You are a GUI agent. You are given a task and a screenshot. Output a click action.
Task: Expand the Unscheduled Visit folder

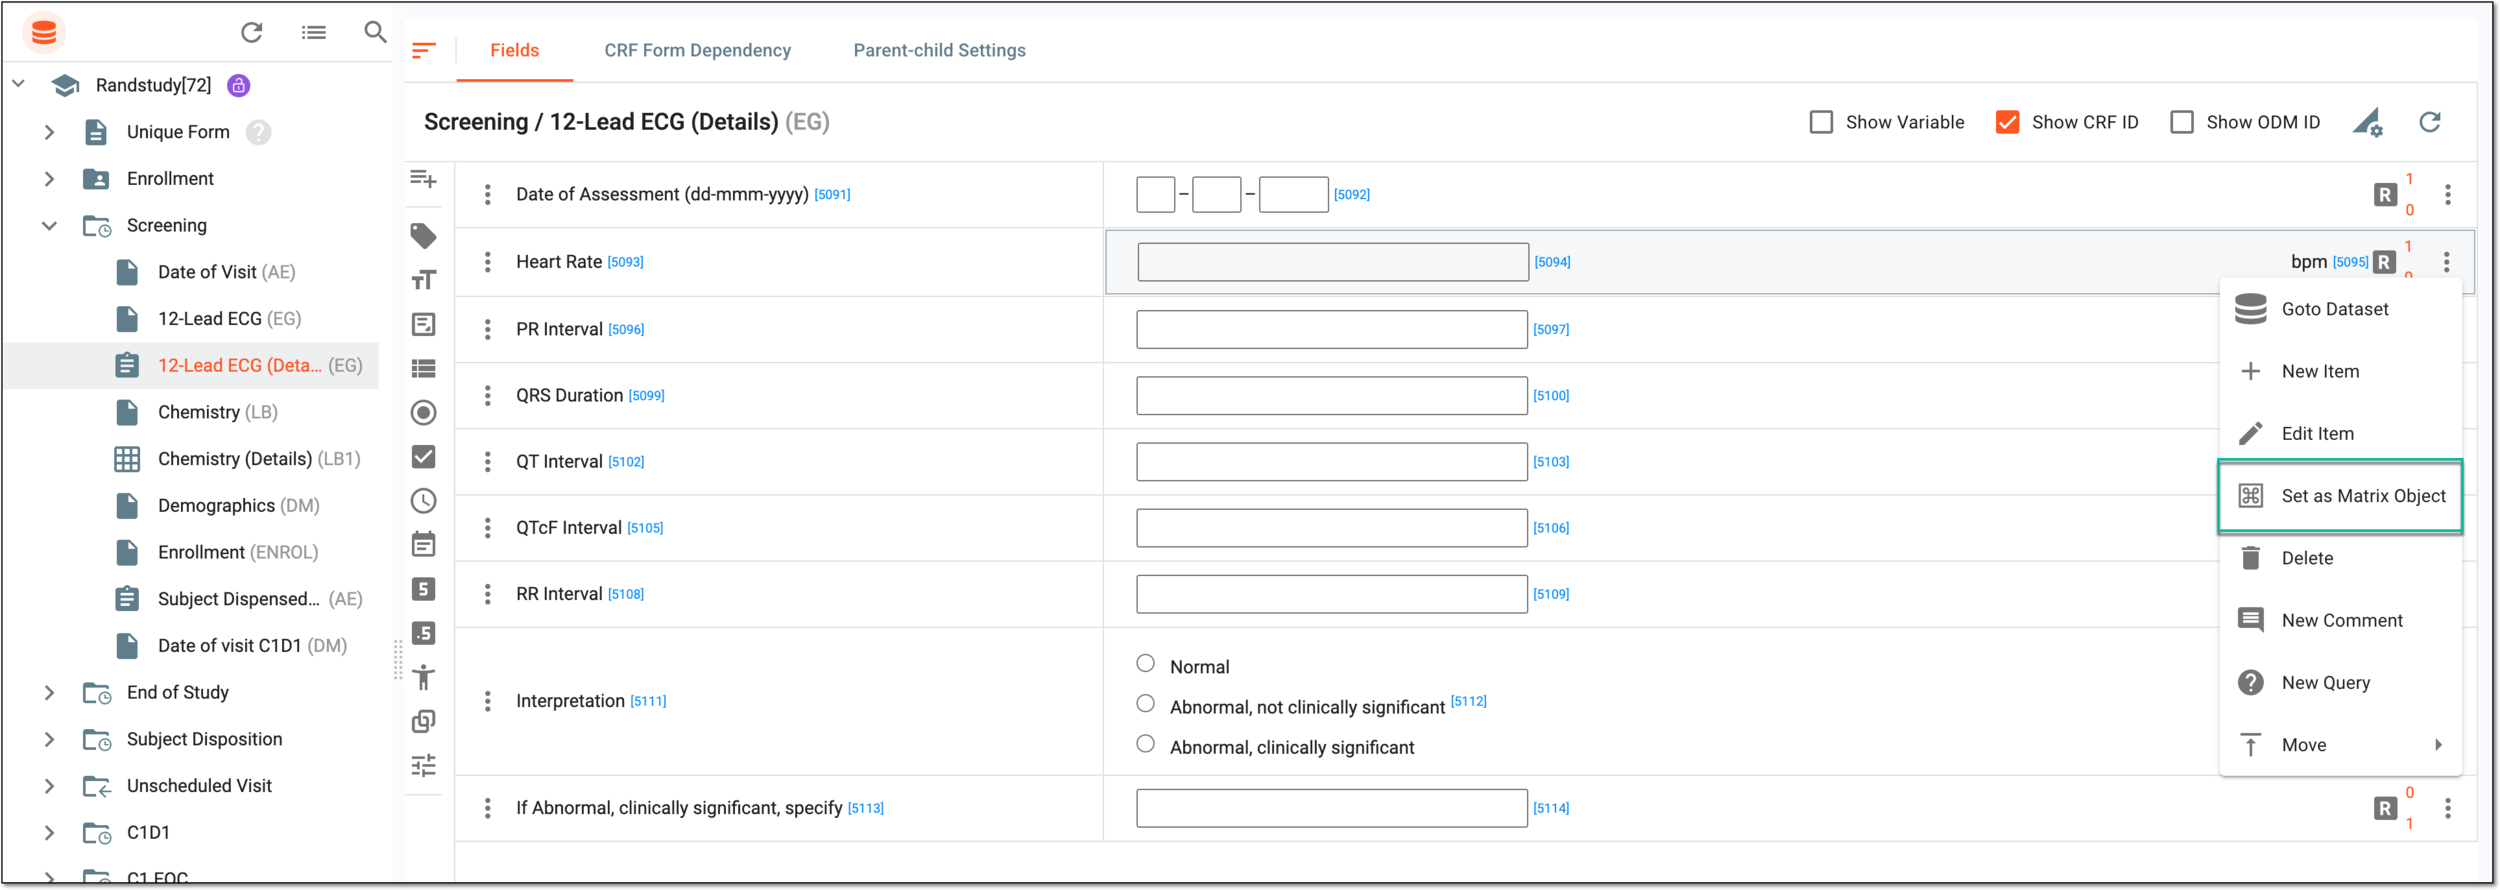[49, 787]
